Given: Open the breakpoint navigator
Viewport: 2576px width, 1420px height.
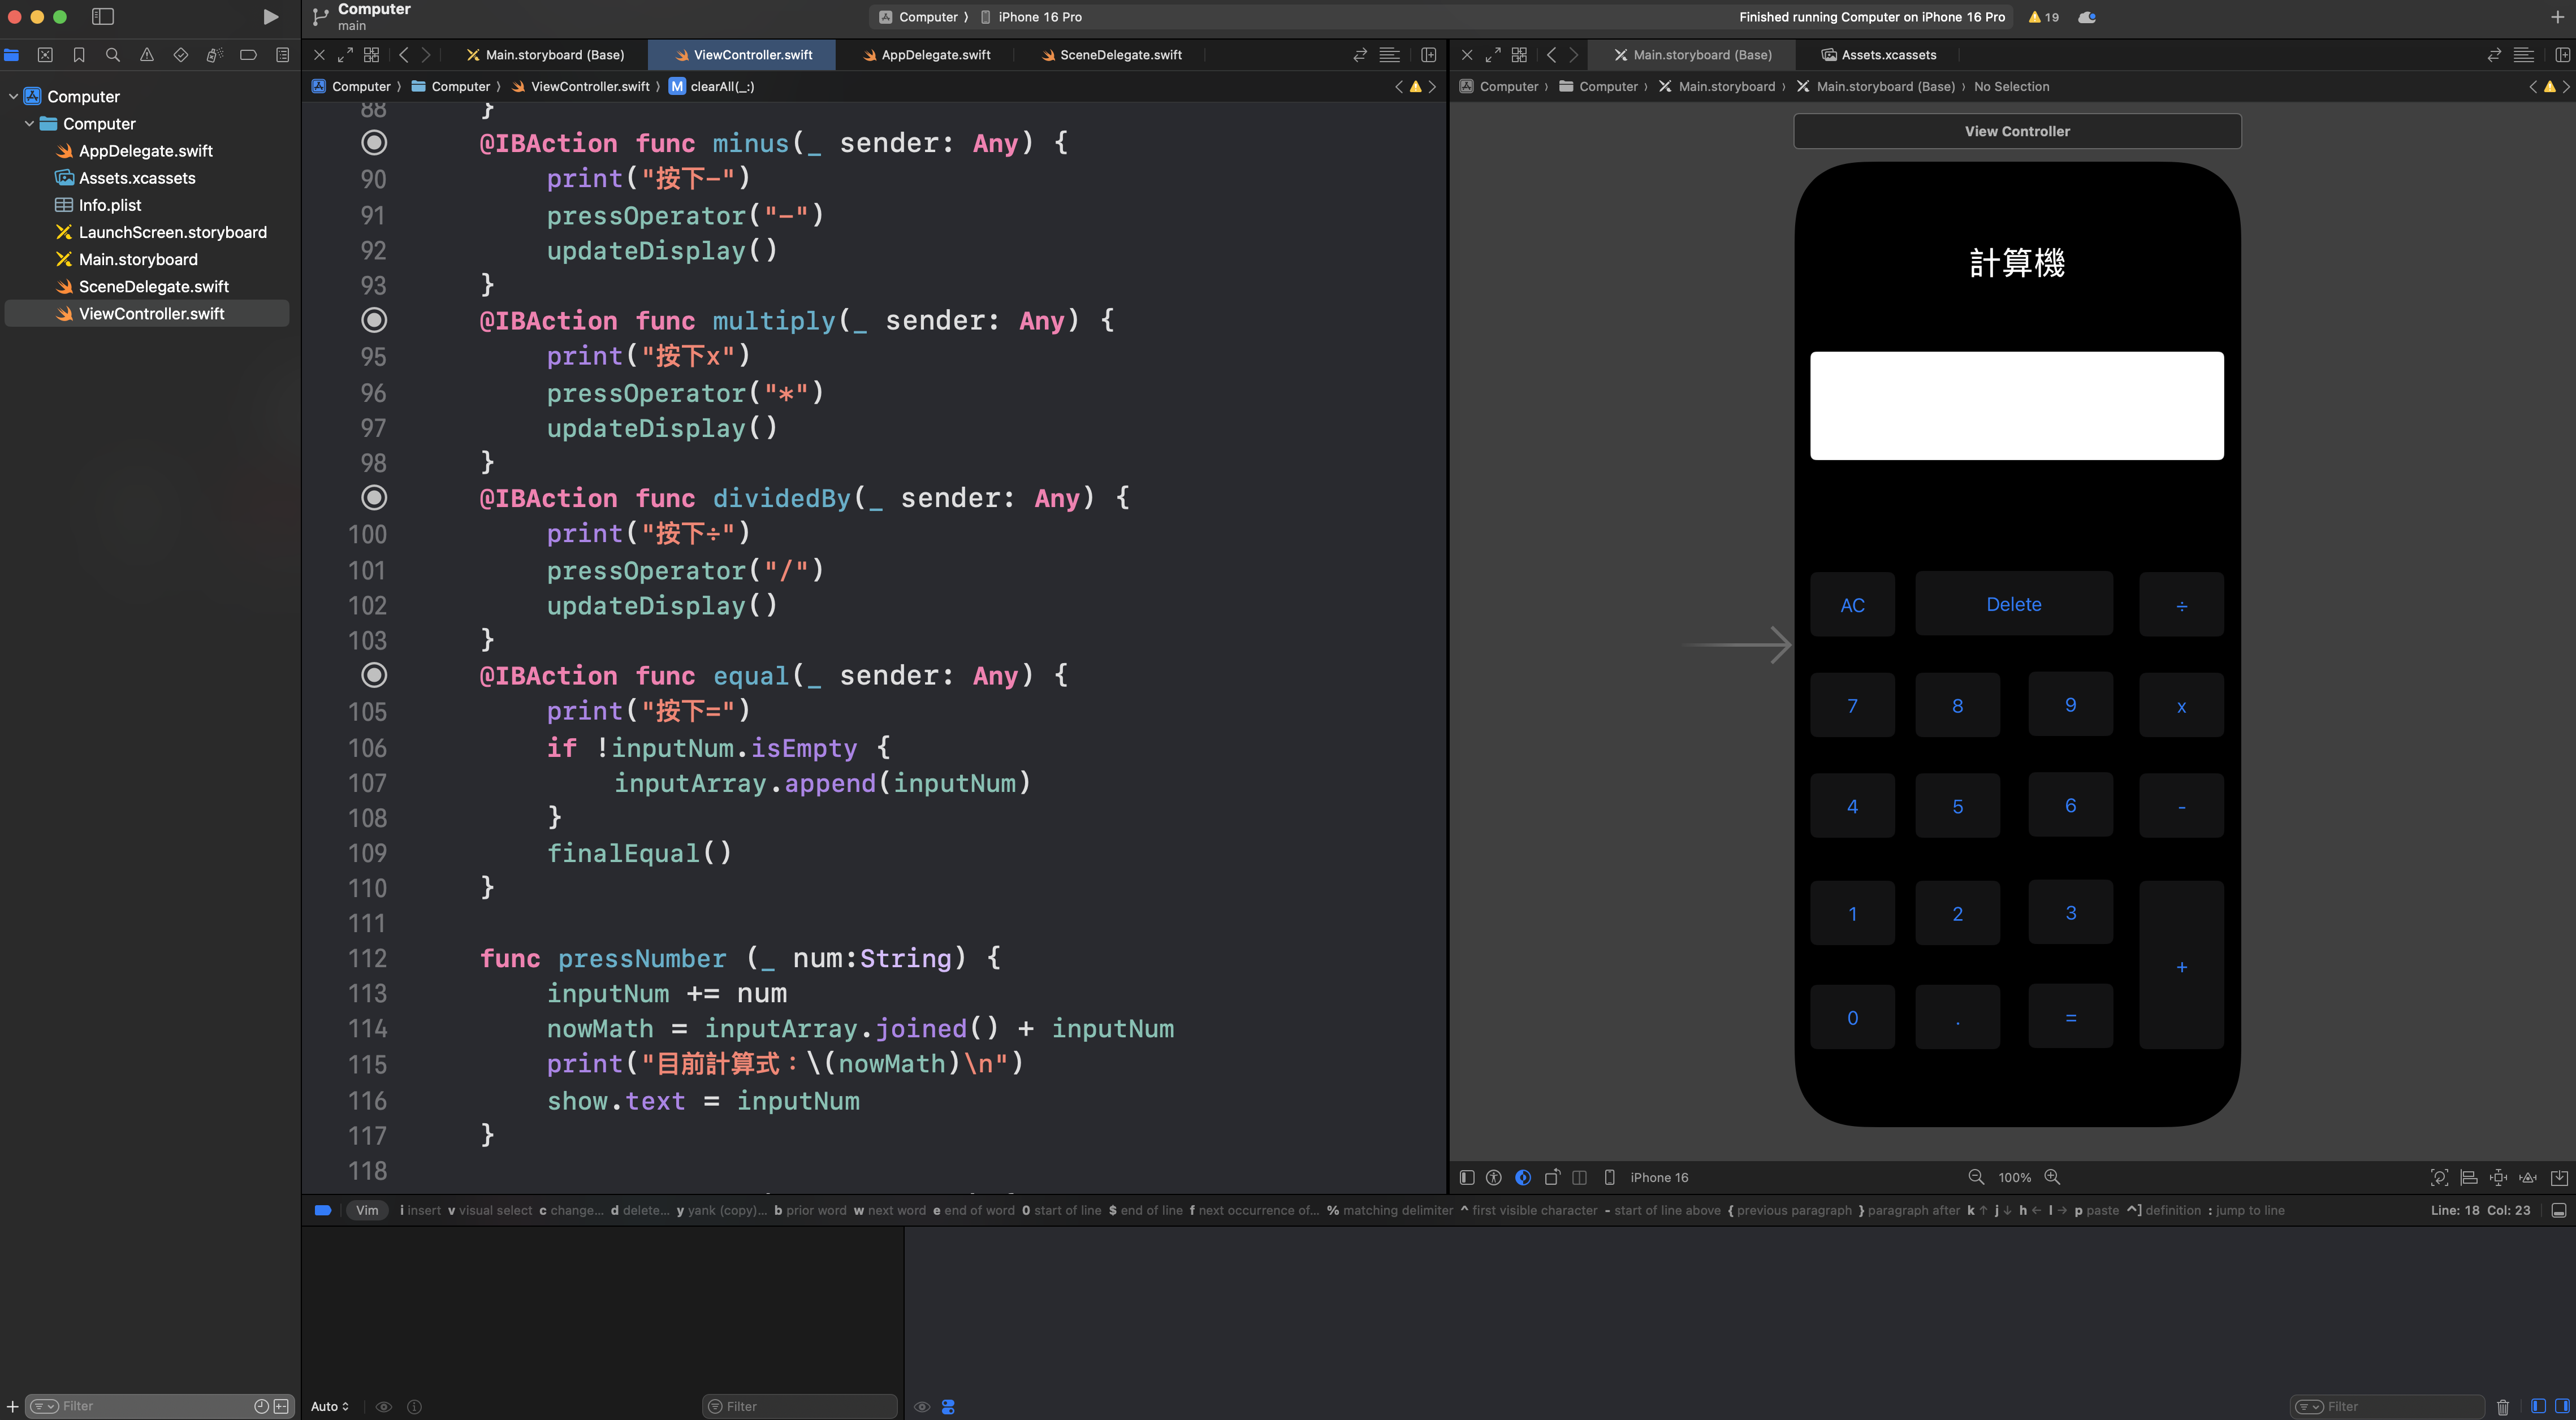Looking at the screenshot, I should click(x=248, y=55).
